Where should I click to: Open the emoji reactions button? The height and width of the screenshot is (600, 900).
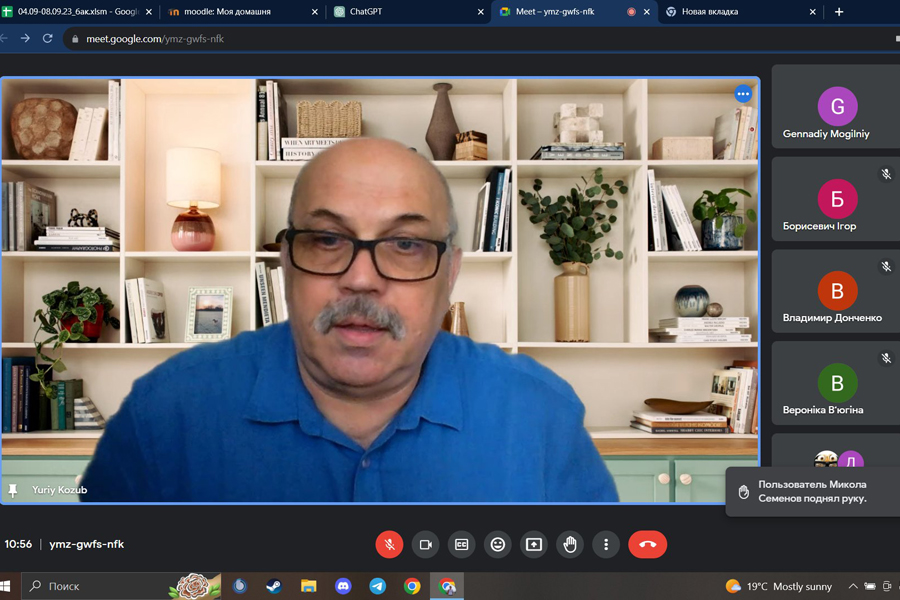click(x=497, y=544)
